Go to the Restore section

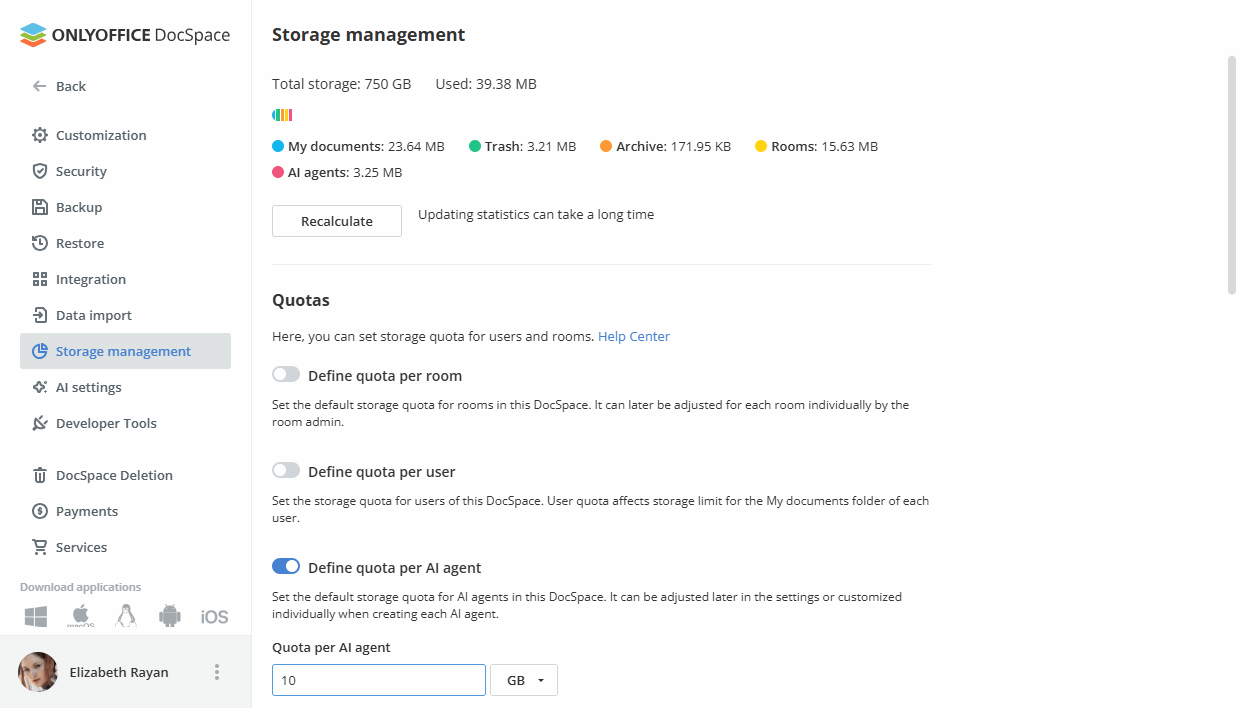79,242
